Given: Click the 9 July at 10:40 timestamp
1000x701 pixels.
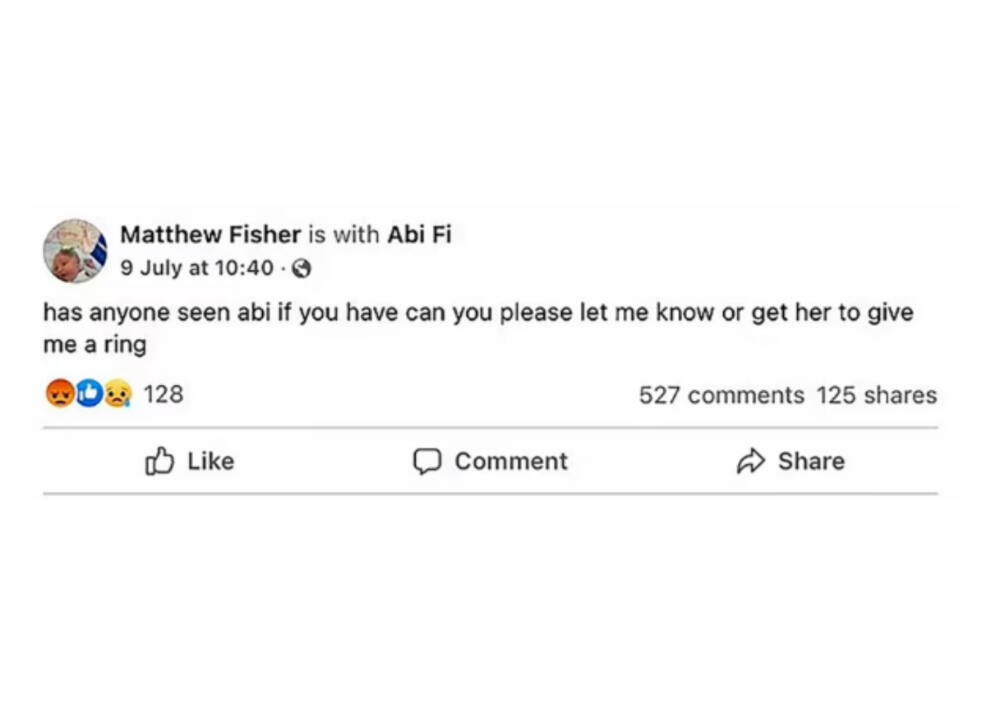Looking at the screenshot, I should pyautogui.click(x=196, y=268).
